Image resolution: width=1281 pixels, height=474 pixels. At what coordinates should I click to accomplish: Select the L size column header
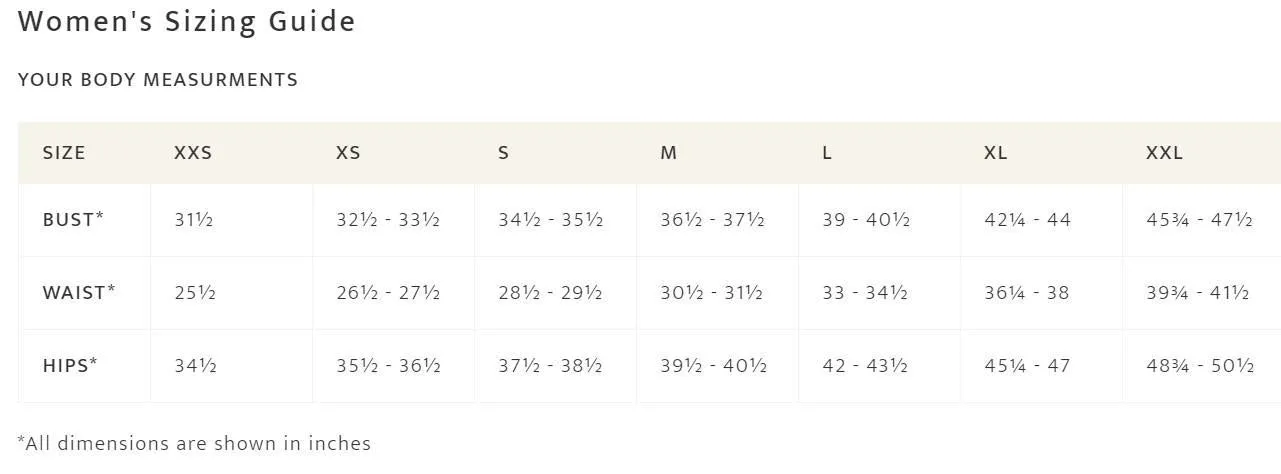[827, 153]
